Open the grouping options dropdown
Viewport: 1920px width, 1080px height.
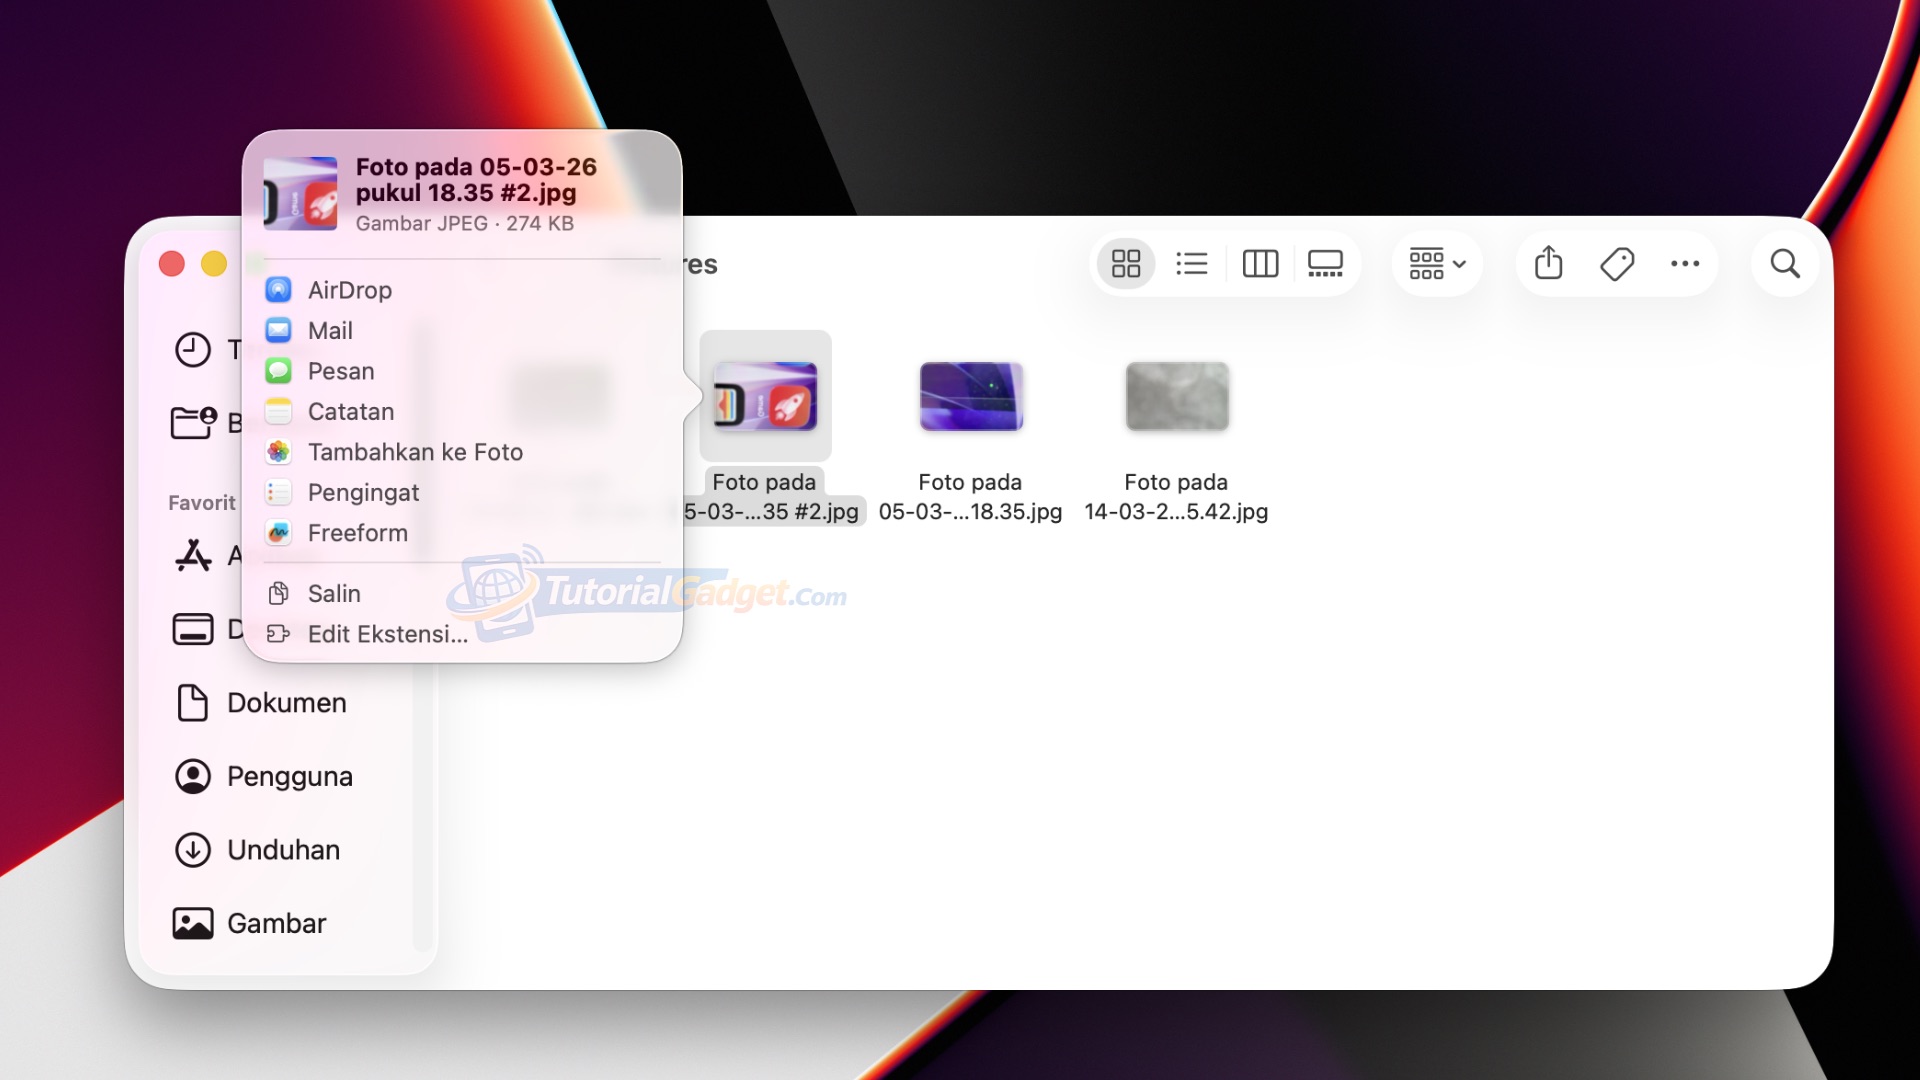(x=1437, y=264)
